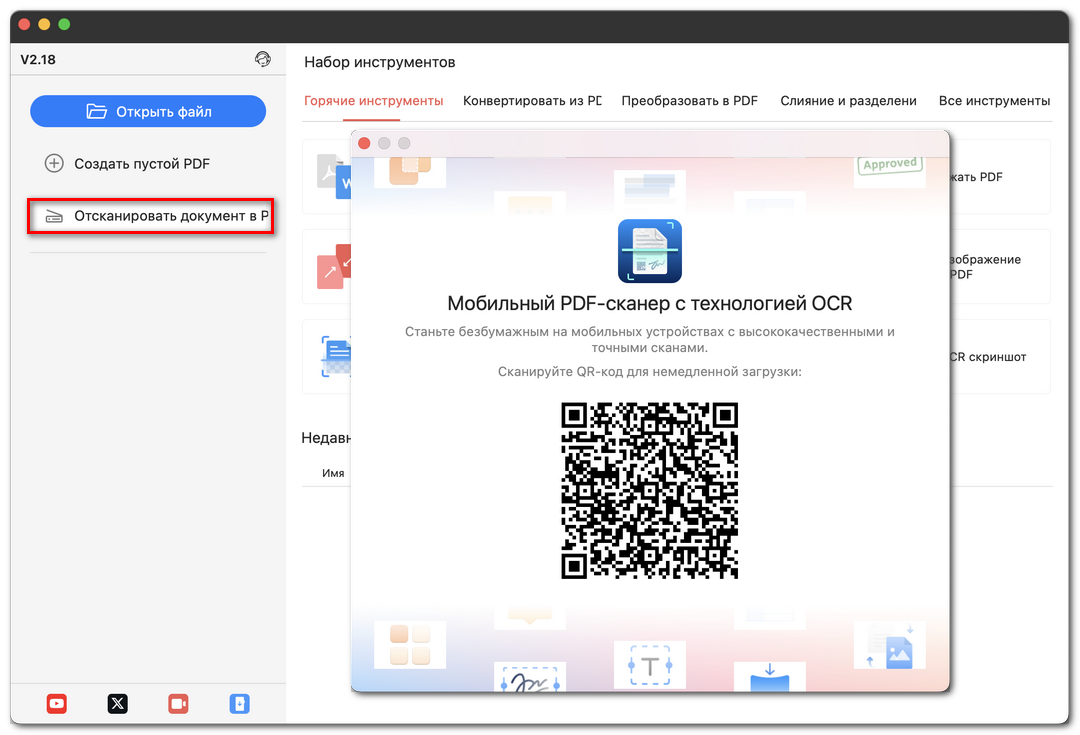Click the Открыть файл button

(x=148, y=111)
